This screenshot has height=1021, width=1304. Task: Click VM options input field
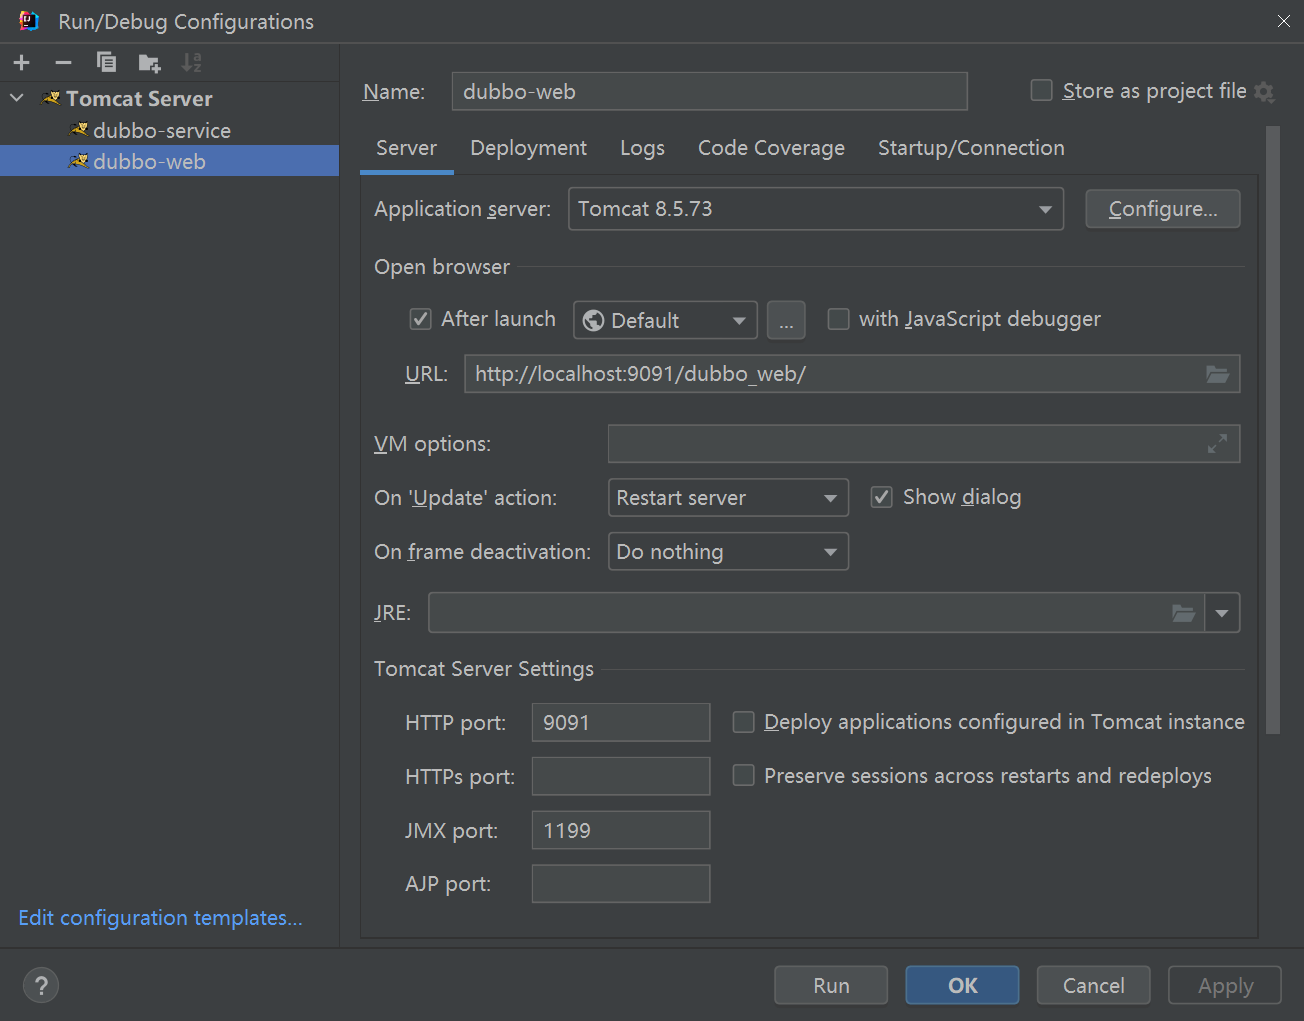(924, 444)
